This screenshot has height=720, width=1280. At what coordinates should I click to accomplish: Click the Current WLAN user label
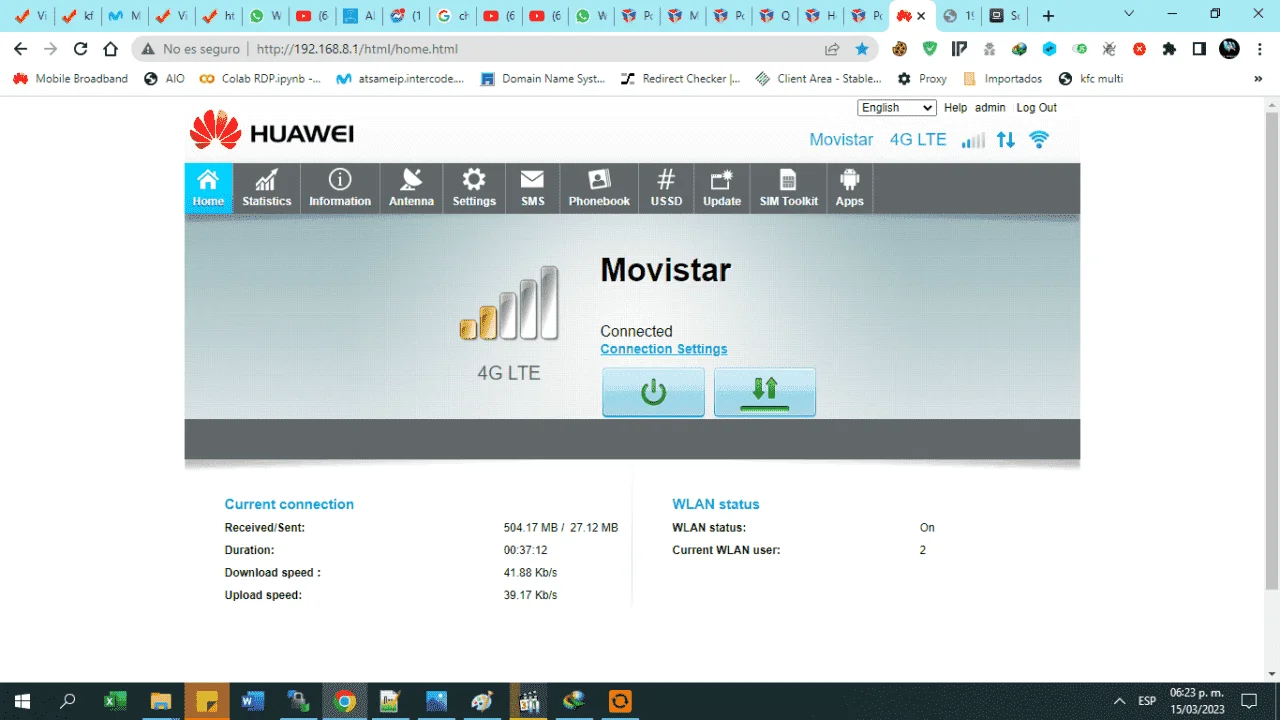[x=726, y=550]
